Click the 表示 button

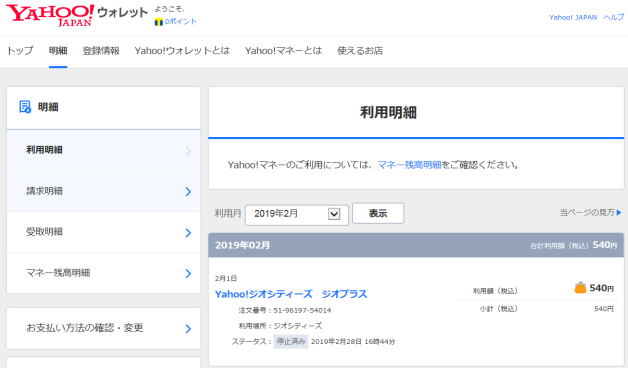(378, 213)
